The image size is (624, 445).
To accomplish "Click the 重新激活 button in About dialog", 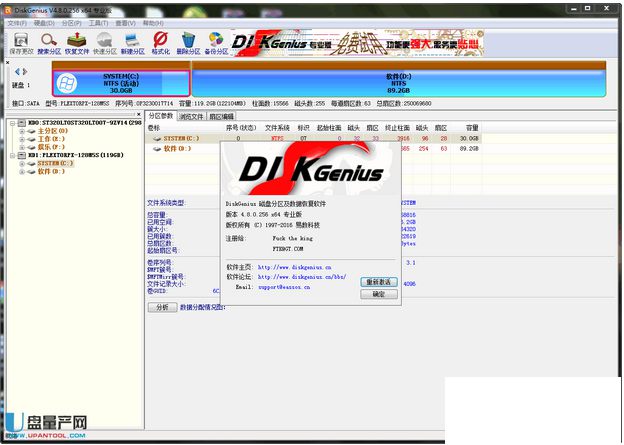I will coord(378,282).
